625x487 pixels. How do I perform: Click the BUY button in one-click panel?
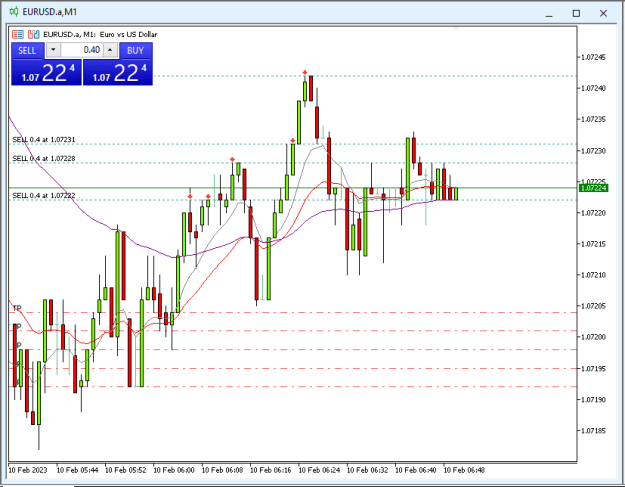tap(136, 51)
